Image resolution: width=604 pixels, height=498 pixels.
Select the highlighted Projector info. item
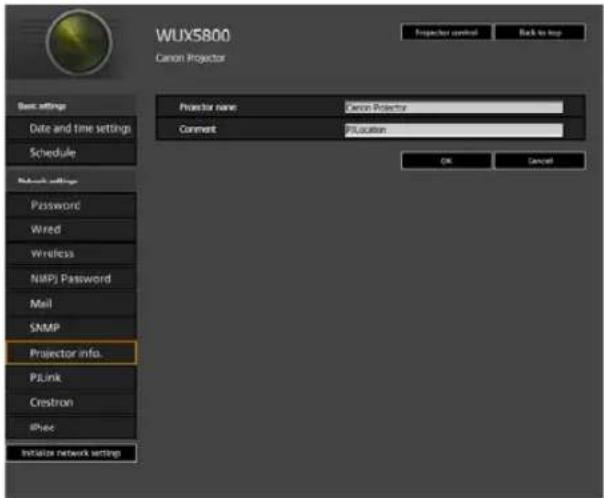pyautogui.click(x=71, y=352)
